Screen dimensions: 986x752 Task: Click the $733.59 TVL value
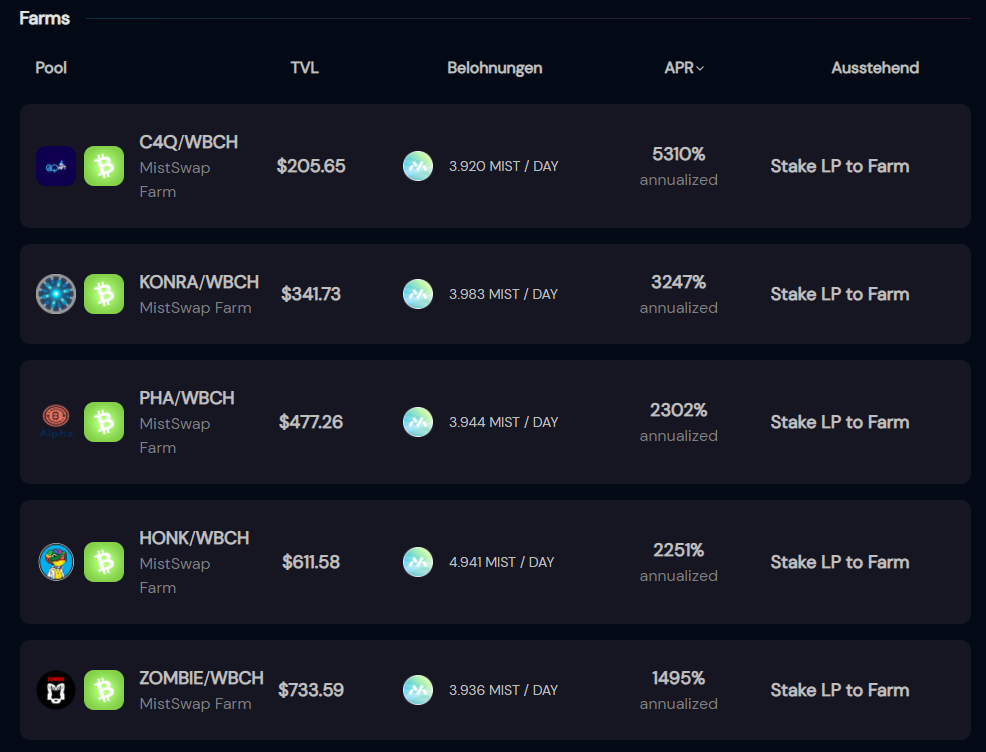pos(311,690)
